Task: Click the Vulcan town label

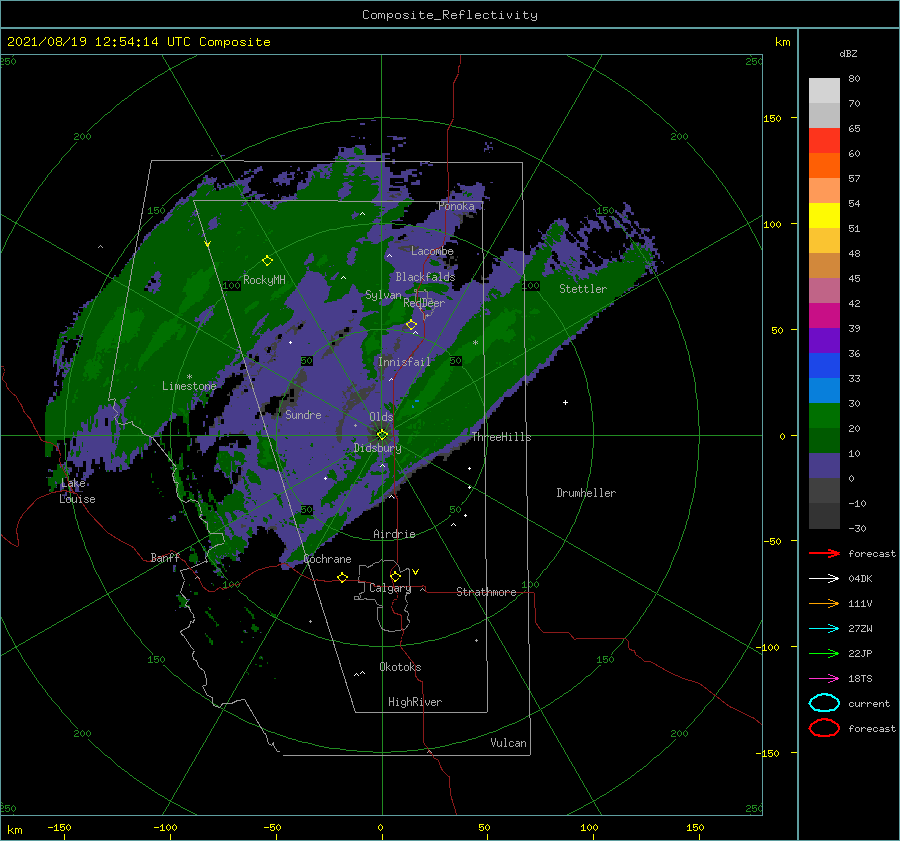Action: pyautogui.click(x=508, y=743)
